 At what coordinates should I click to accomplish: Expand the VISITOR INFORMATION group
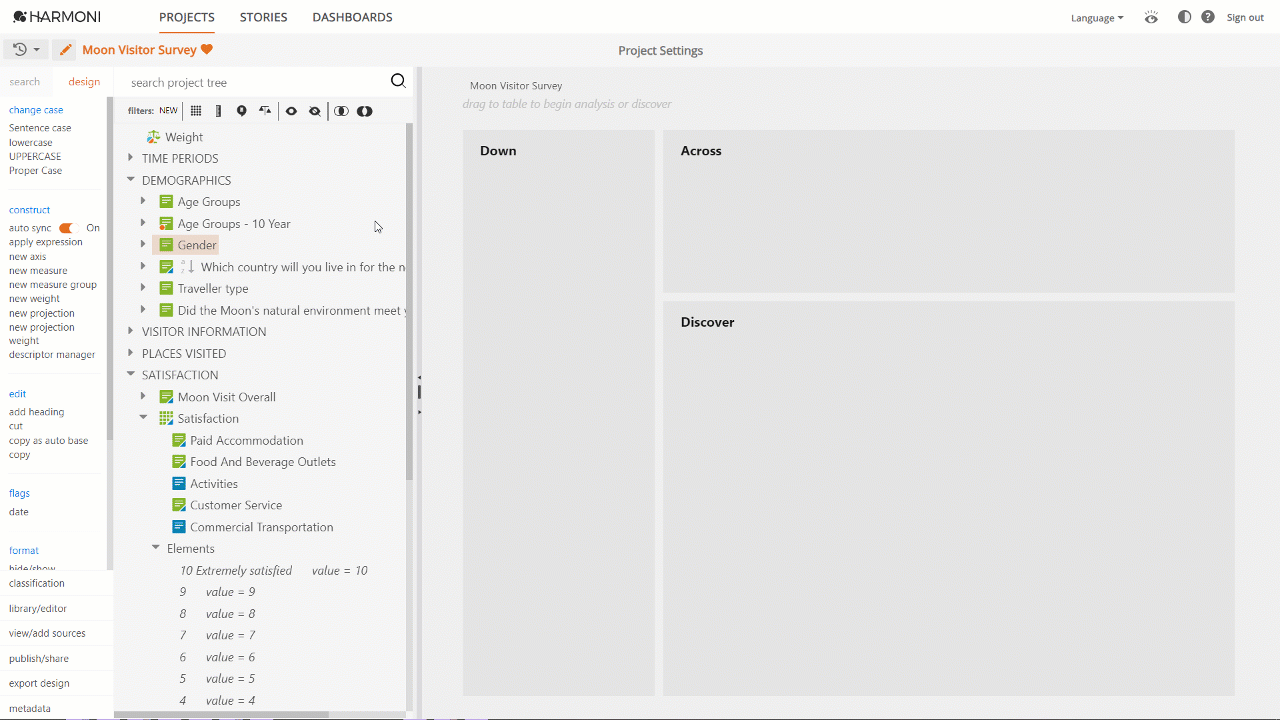point(131,331)
